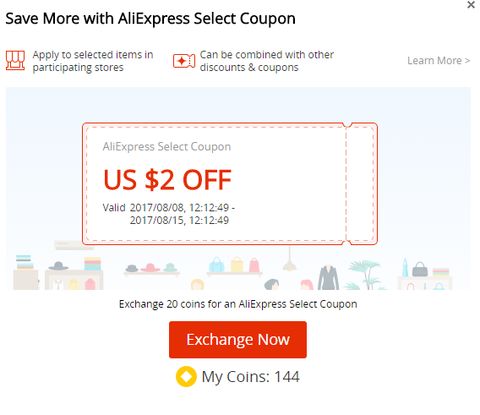Viewport: 480px width, 415px height.
Task: Click the 'Can be combined with other discounts' text
Action: (x=267, y=61)
